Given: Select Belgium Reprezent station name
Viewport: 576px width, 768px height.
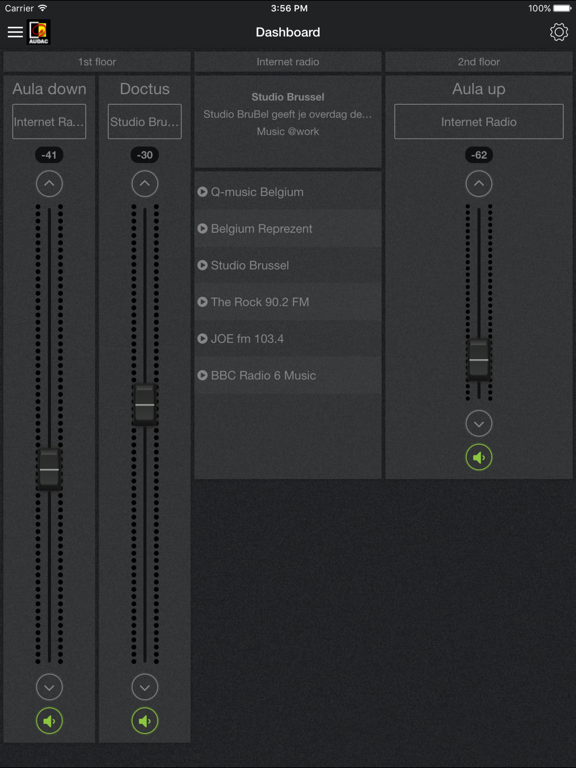Looking at the screenshot, I should tap(262, 229).
